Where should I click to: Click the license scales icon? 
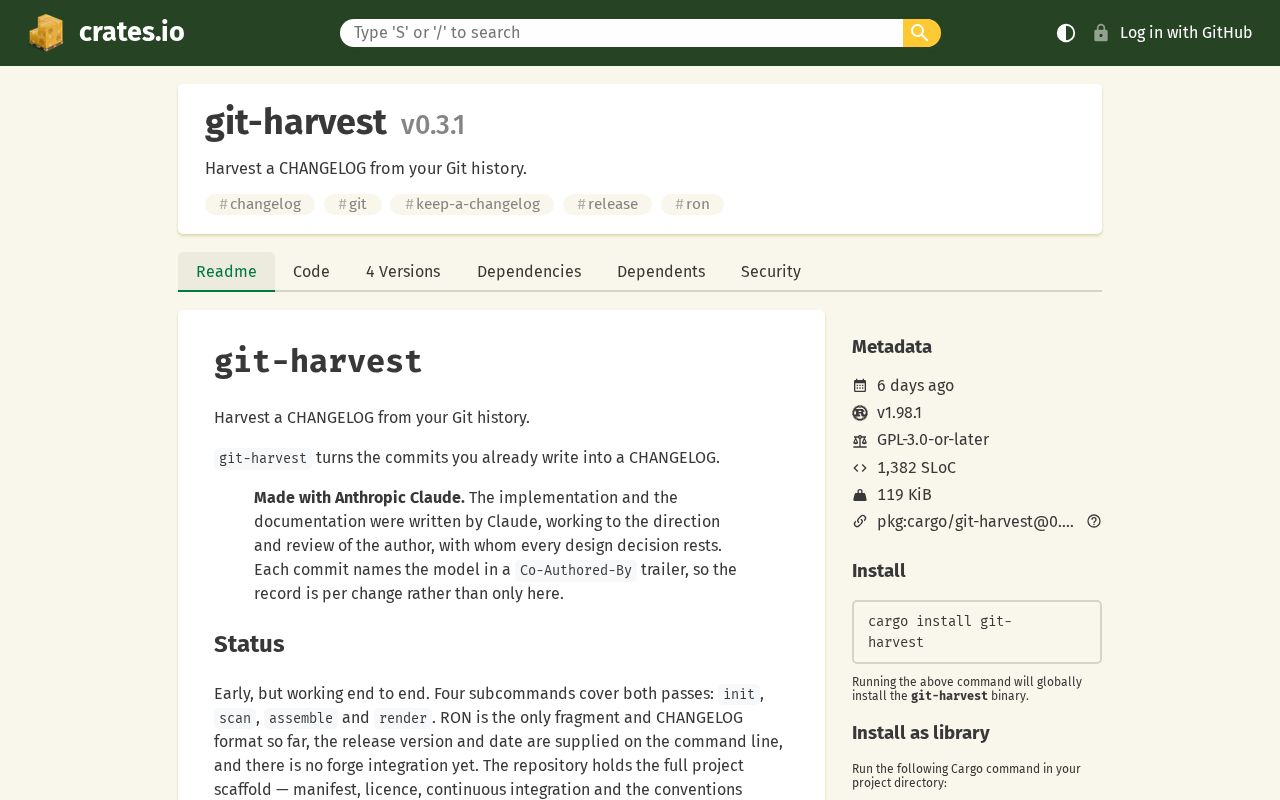860,440
